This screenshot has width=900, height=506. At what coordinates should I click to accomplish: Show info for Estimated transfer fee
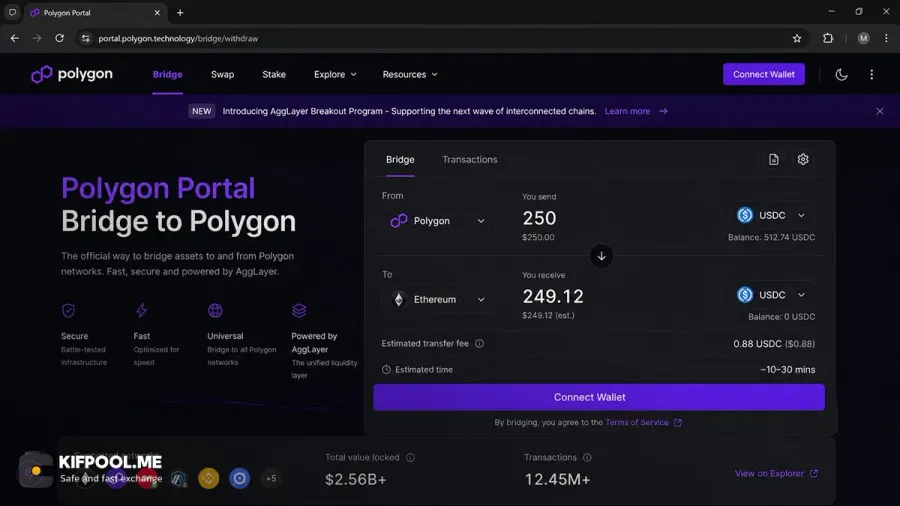[x=479, y=344]
